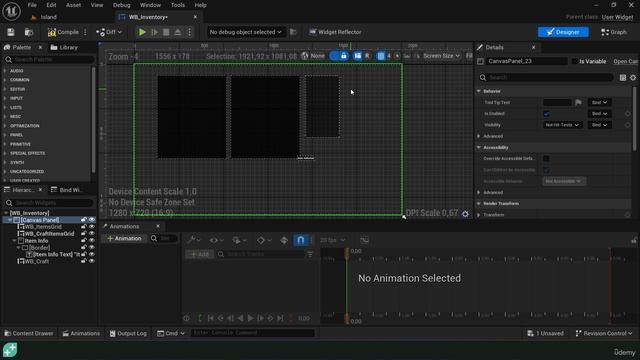The image size is (640, 360).
Task: Click the Browse to asset icon
Action: click(x=29, y=32)
